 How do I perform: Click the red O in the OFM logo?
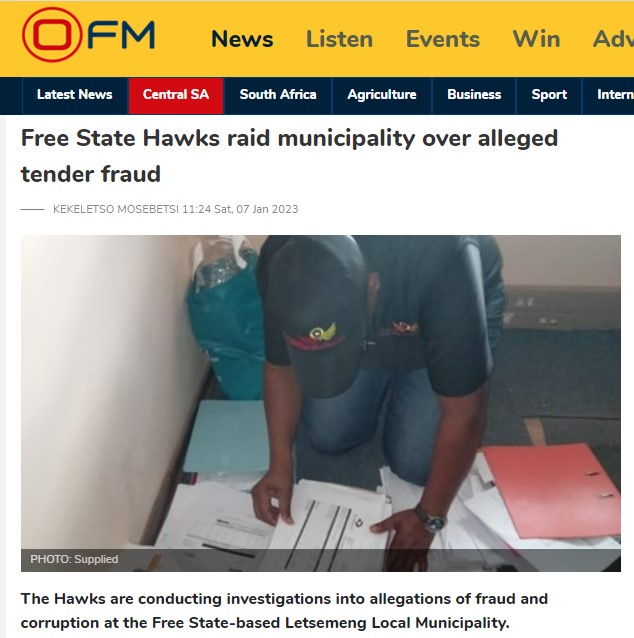[52, 35]
